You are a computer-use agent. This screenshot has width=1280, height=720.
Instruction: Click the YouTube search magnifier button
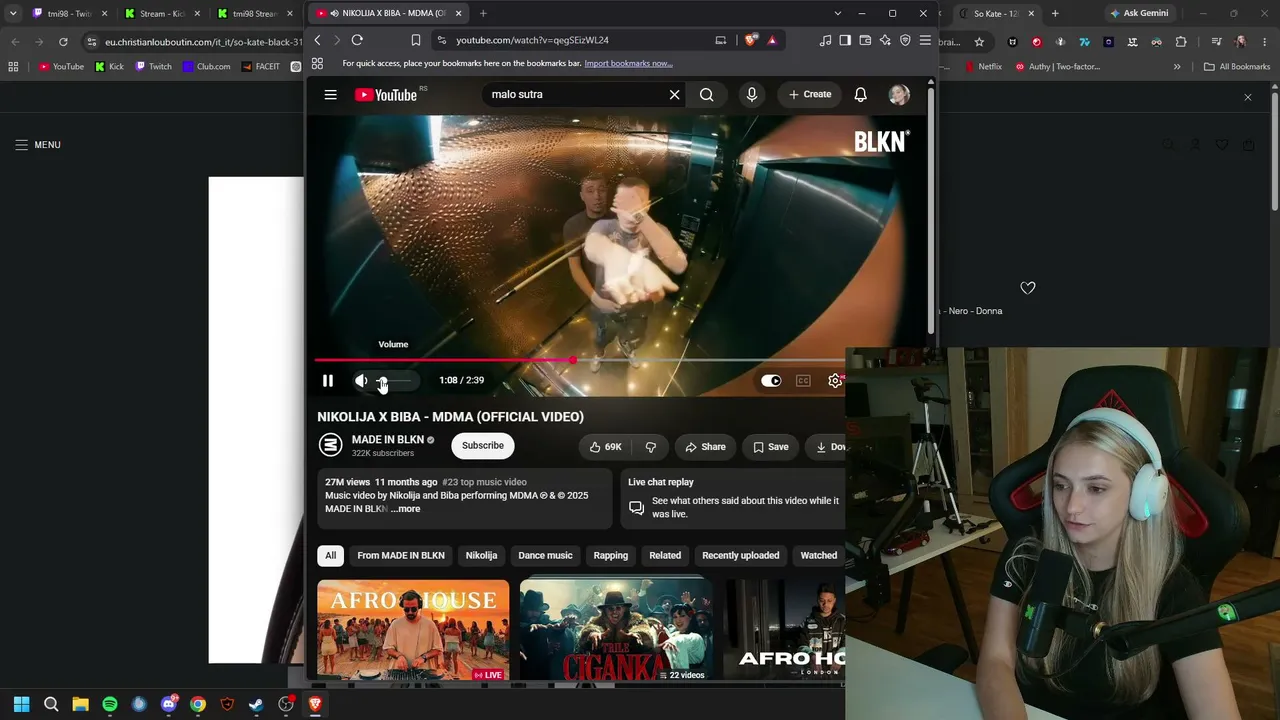707,95
